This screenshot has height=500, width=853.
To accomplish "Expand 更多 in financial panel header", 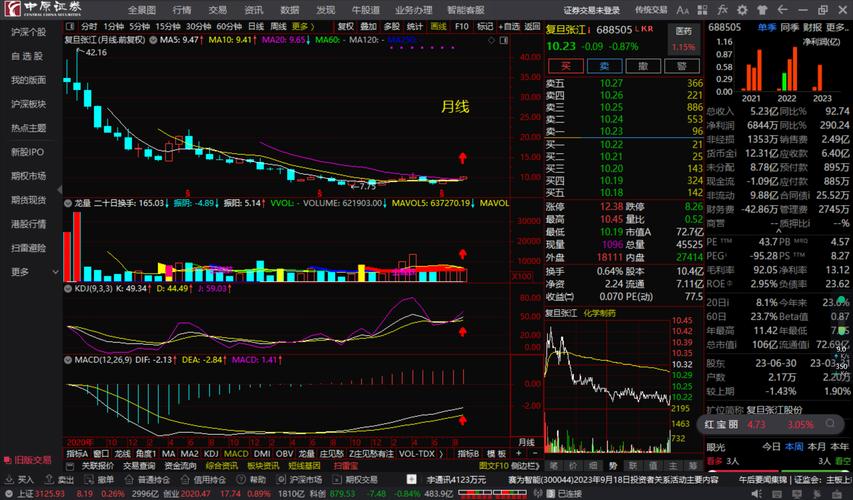I will pyautogui.click(x=837, y=27).
